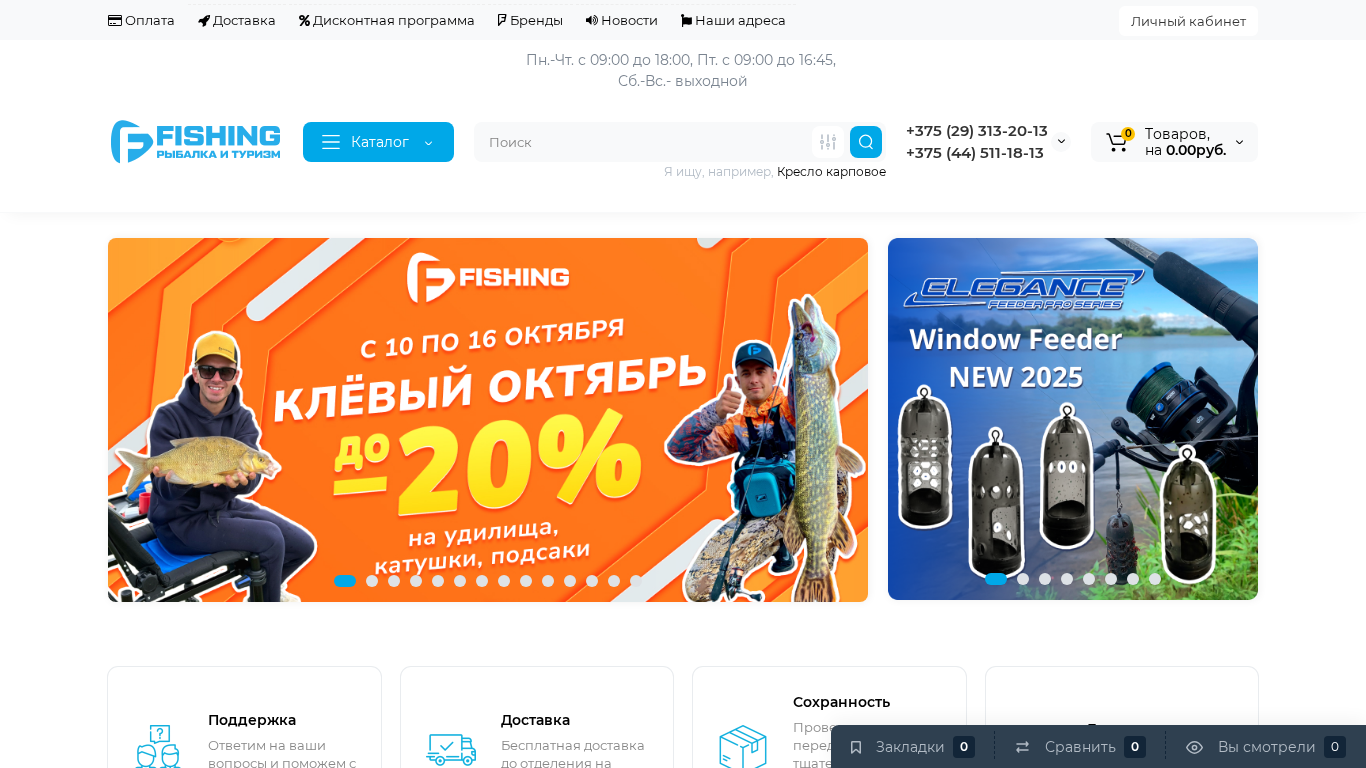The width and height of the screenshot is (1366, 768).
Task: Open the Оплата menu item
Action: pos(141,20)
